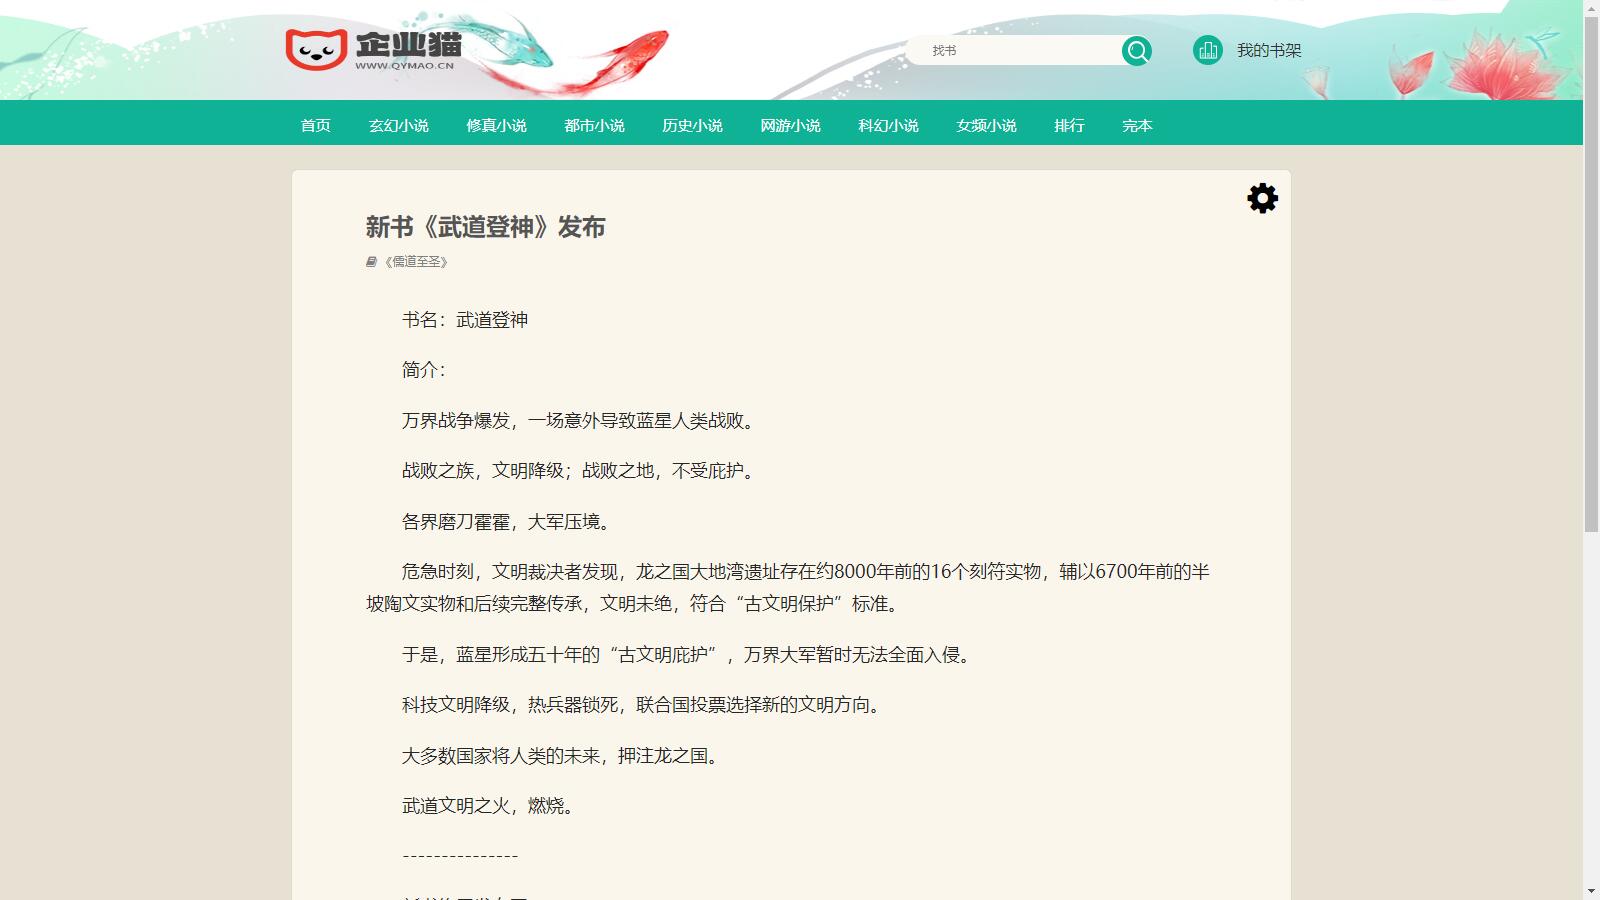Open the 我的书架 bookshelf icon
Screen dimensions: 1600x900
coord(1208,48)
